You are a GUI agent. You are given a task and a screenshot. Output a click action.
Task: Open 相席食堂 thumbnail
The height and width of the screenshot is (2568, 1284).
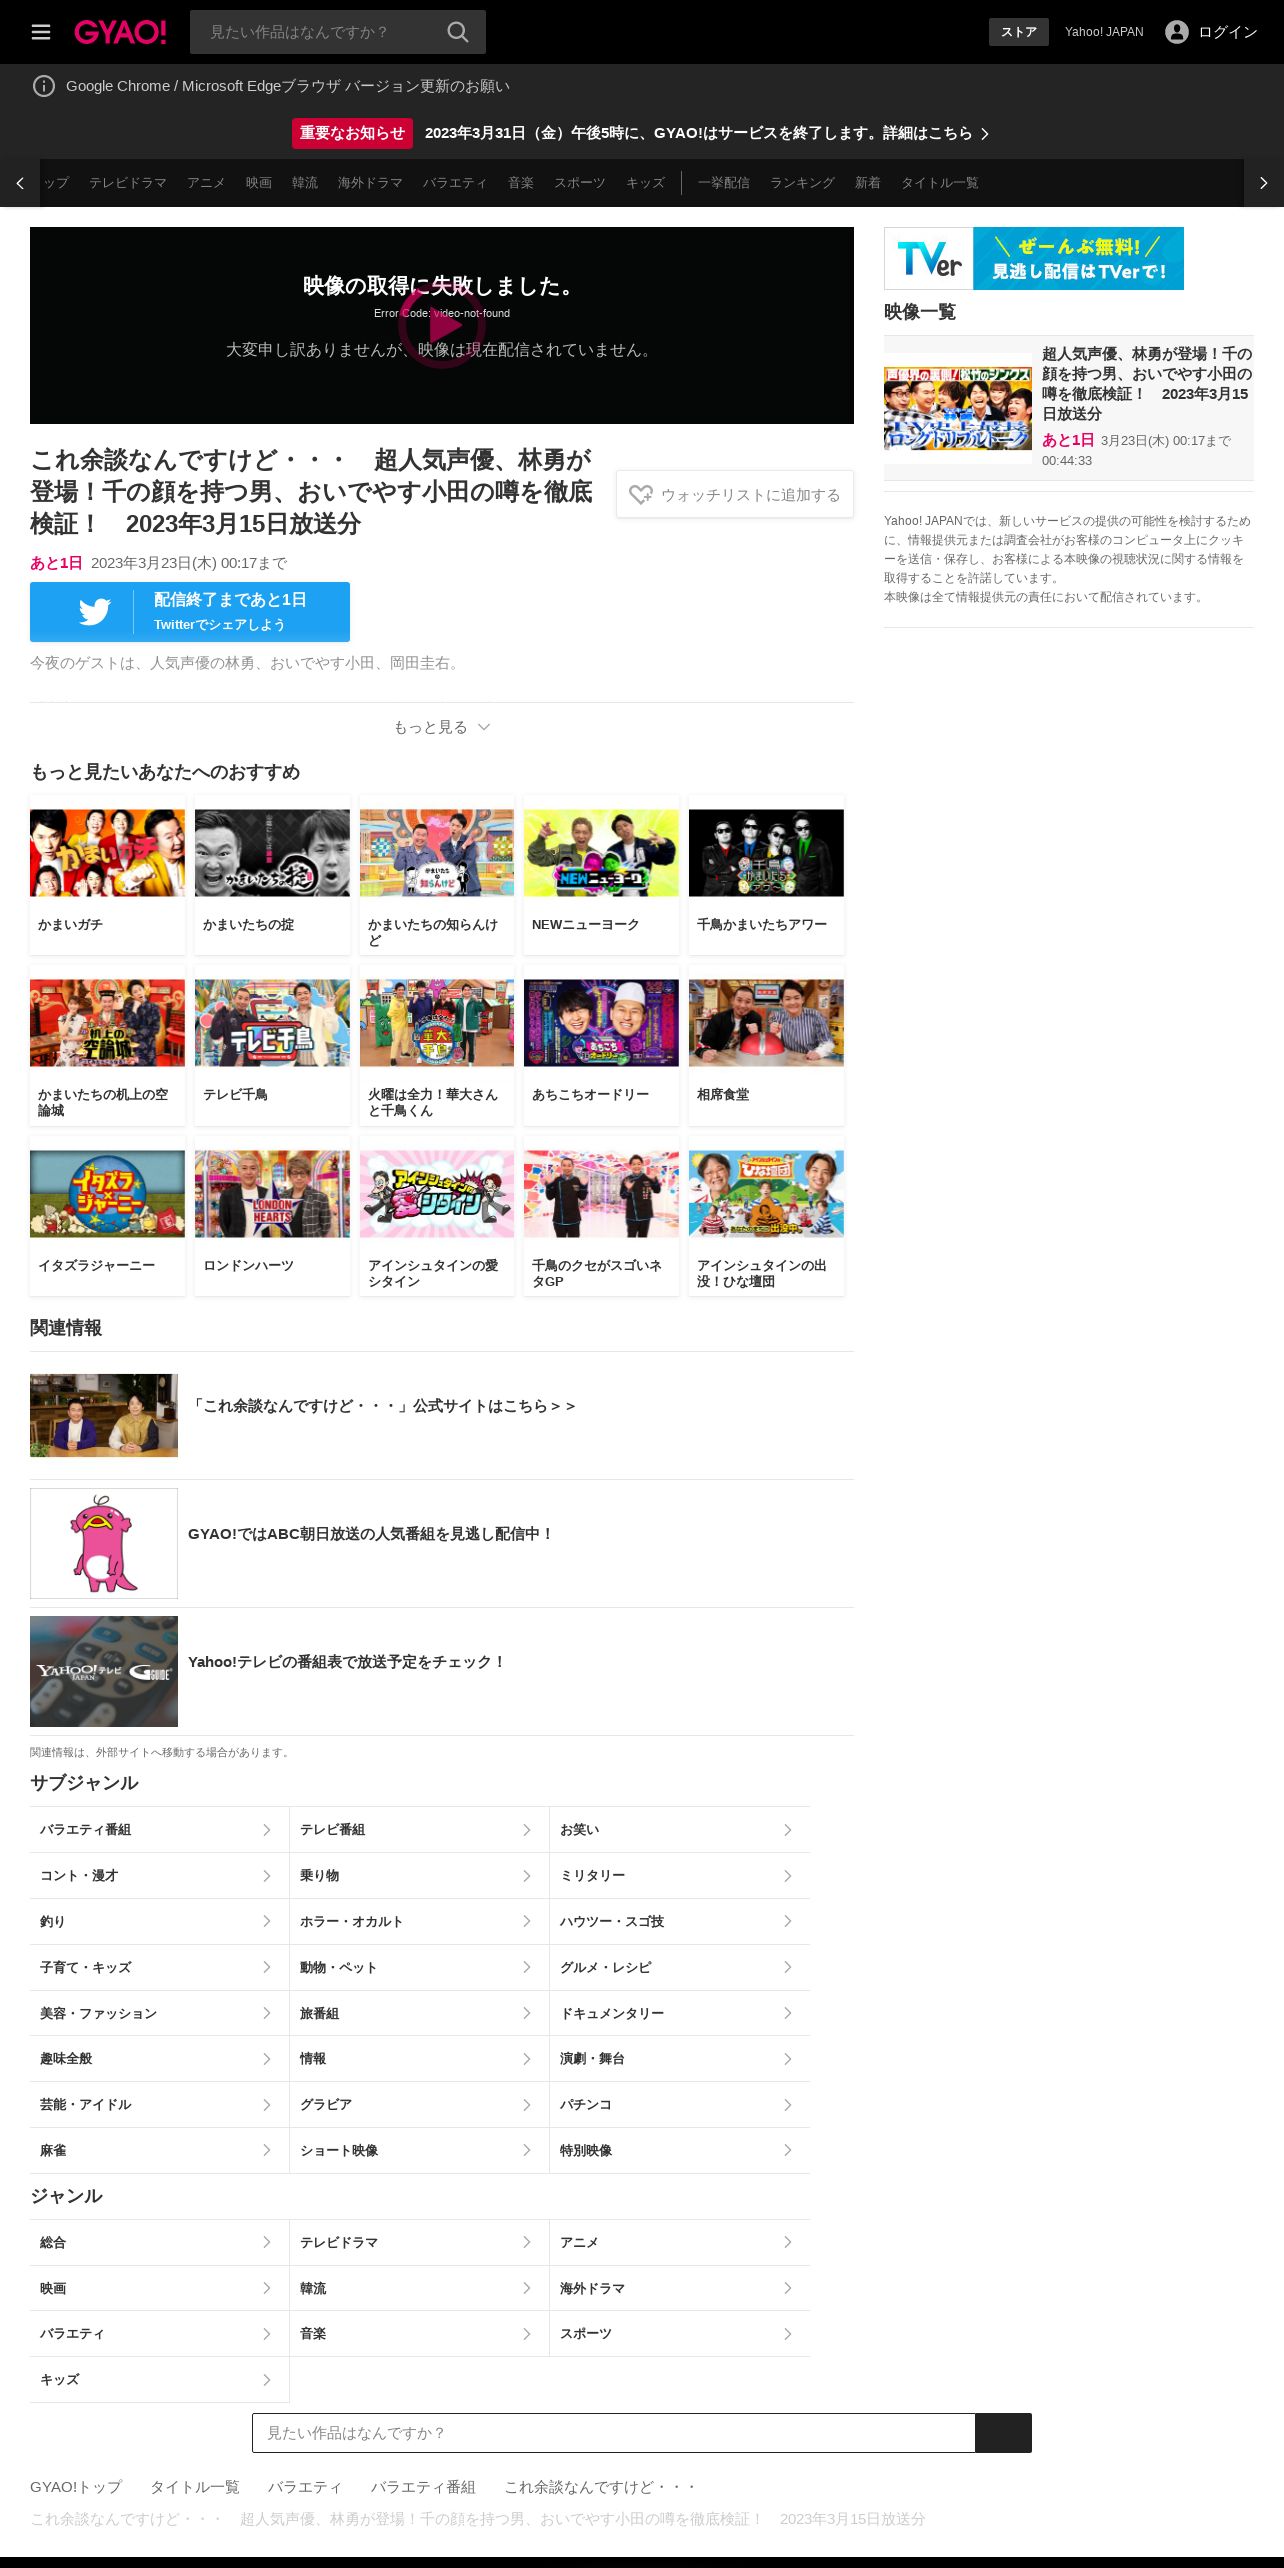click(766, 1023)
